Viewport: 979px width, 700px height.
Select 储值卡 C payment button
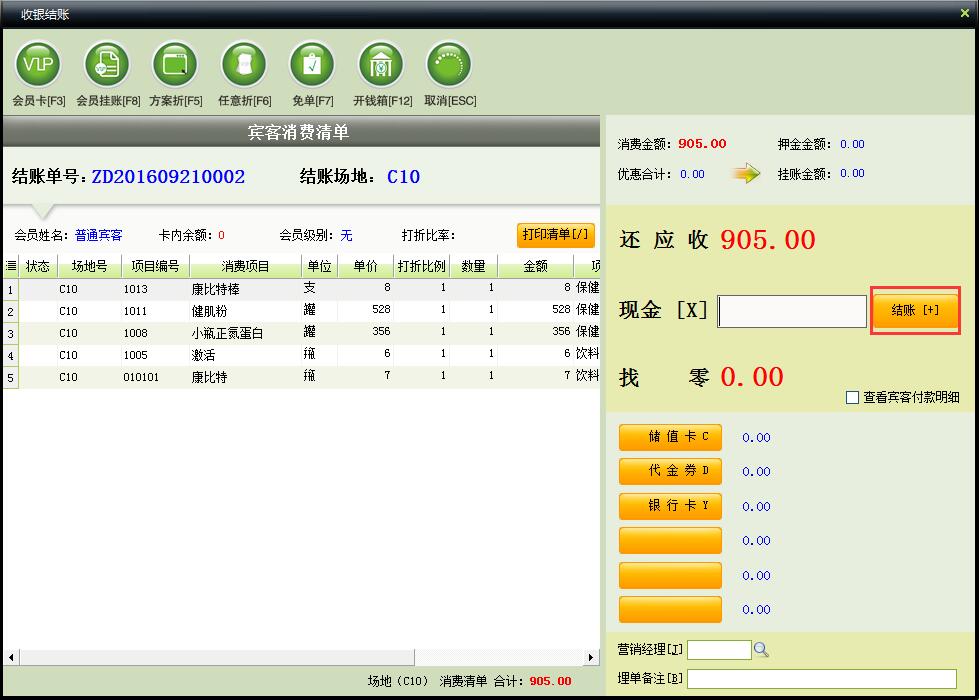(x=671, y=437)
